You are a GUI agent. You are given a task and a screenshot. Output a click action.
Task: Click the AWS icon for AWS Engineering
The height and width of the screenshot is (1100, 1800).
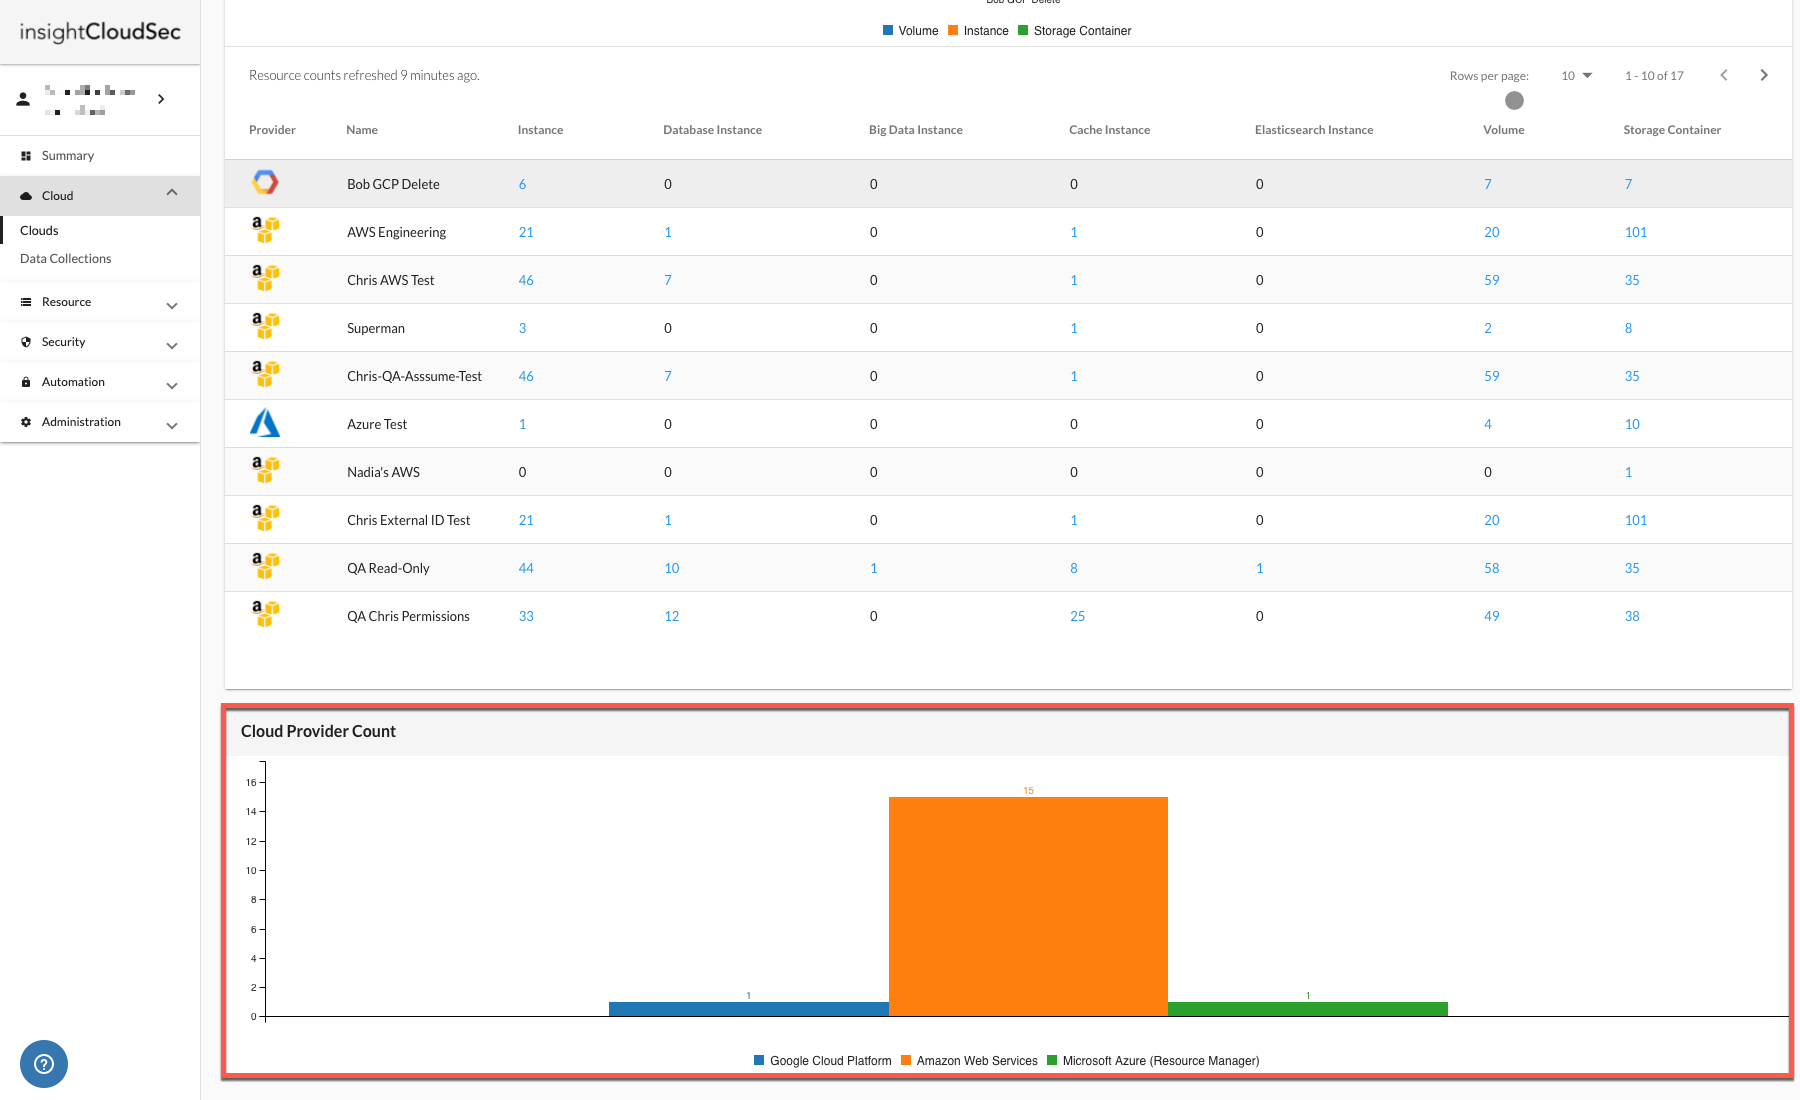265,230
